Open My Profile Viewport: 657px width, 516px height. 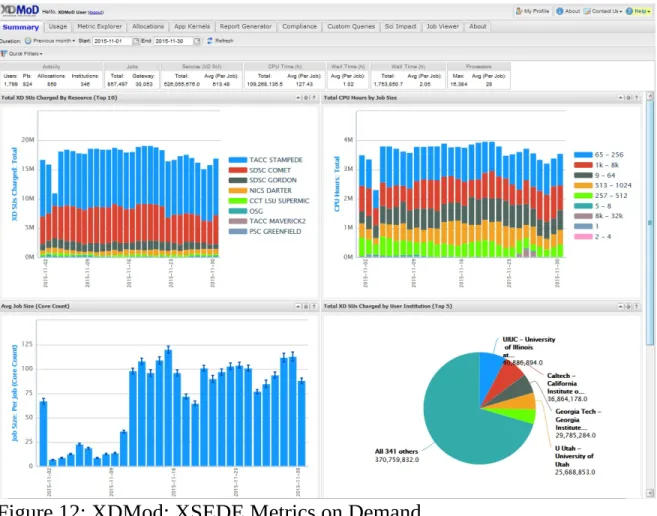533,11
